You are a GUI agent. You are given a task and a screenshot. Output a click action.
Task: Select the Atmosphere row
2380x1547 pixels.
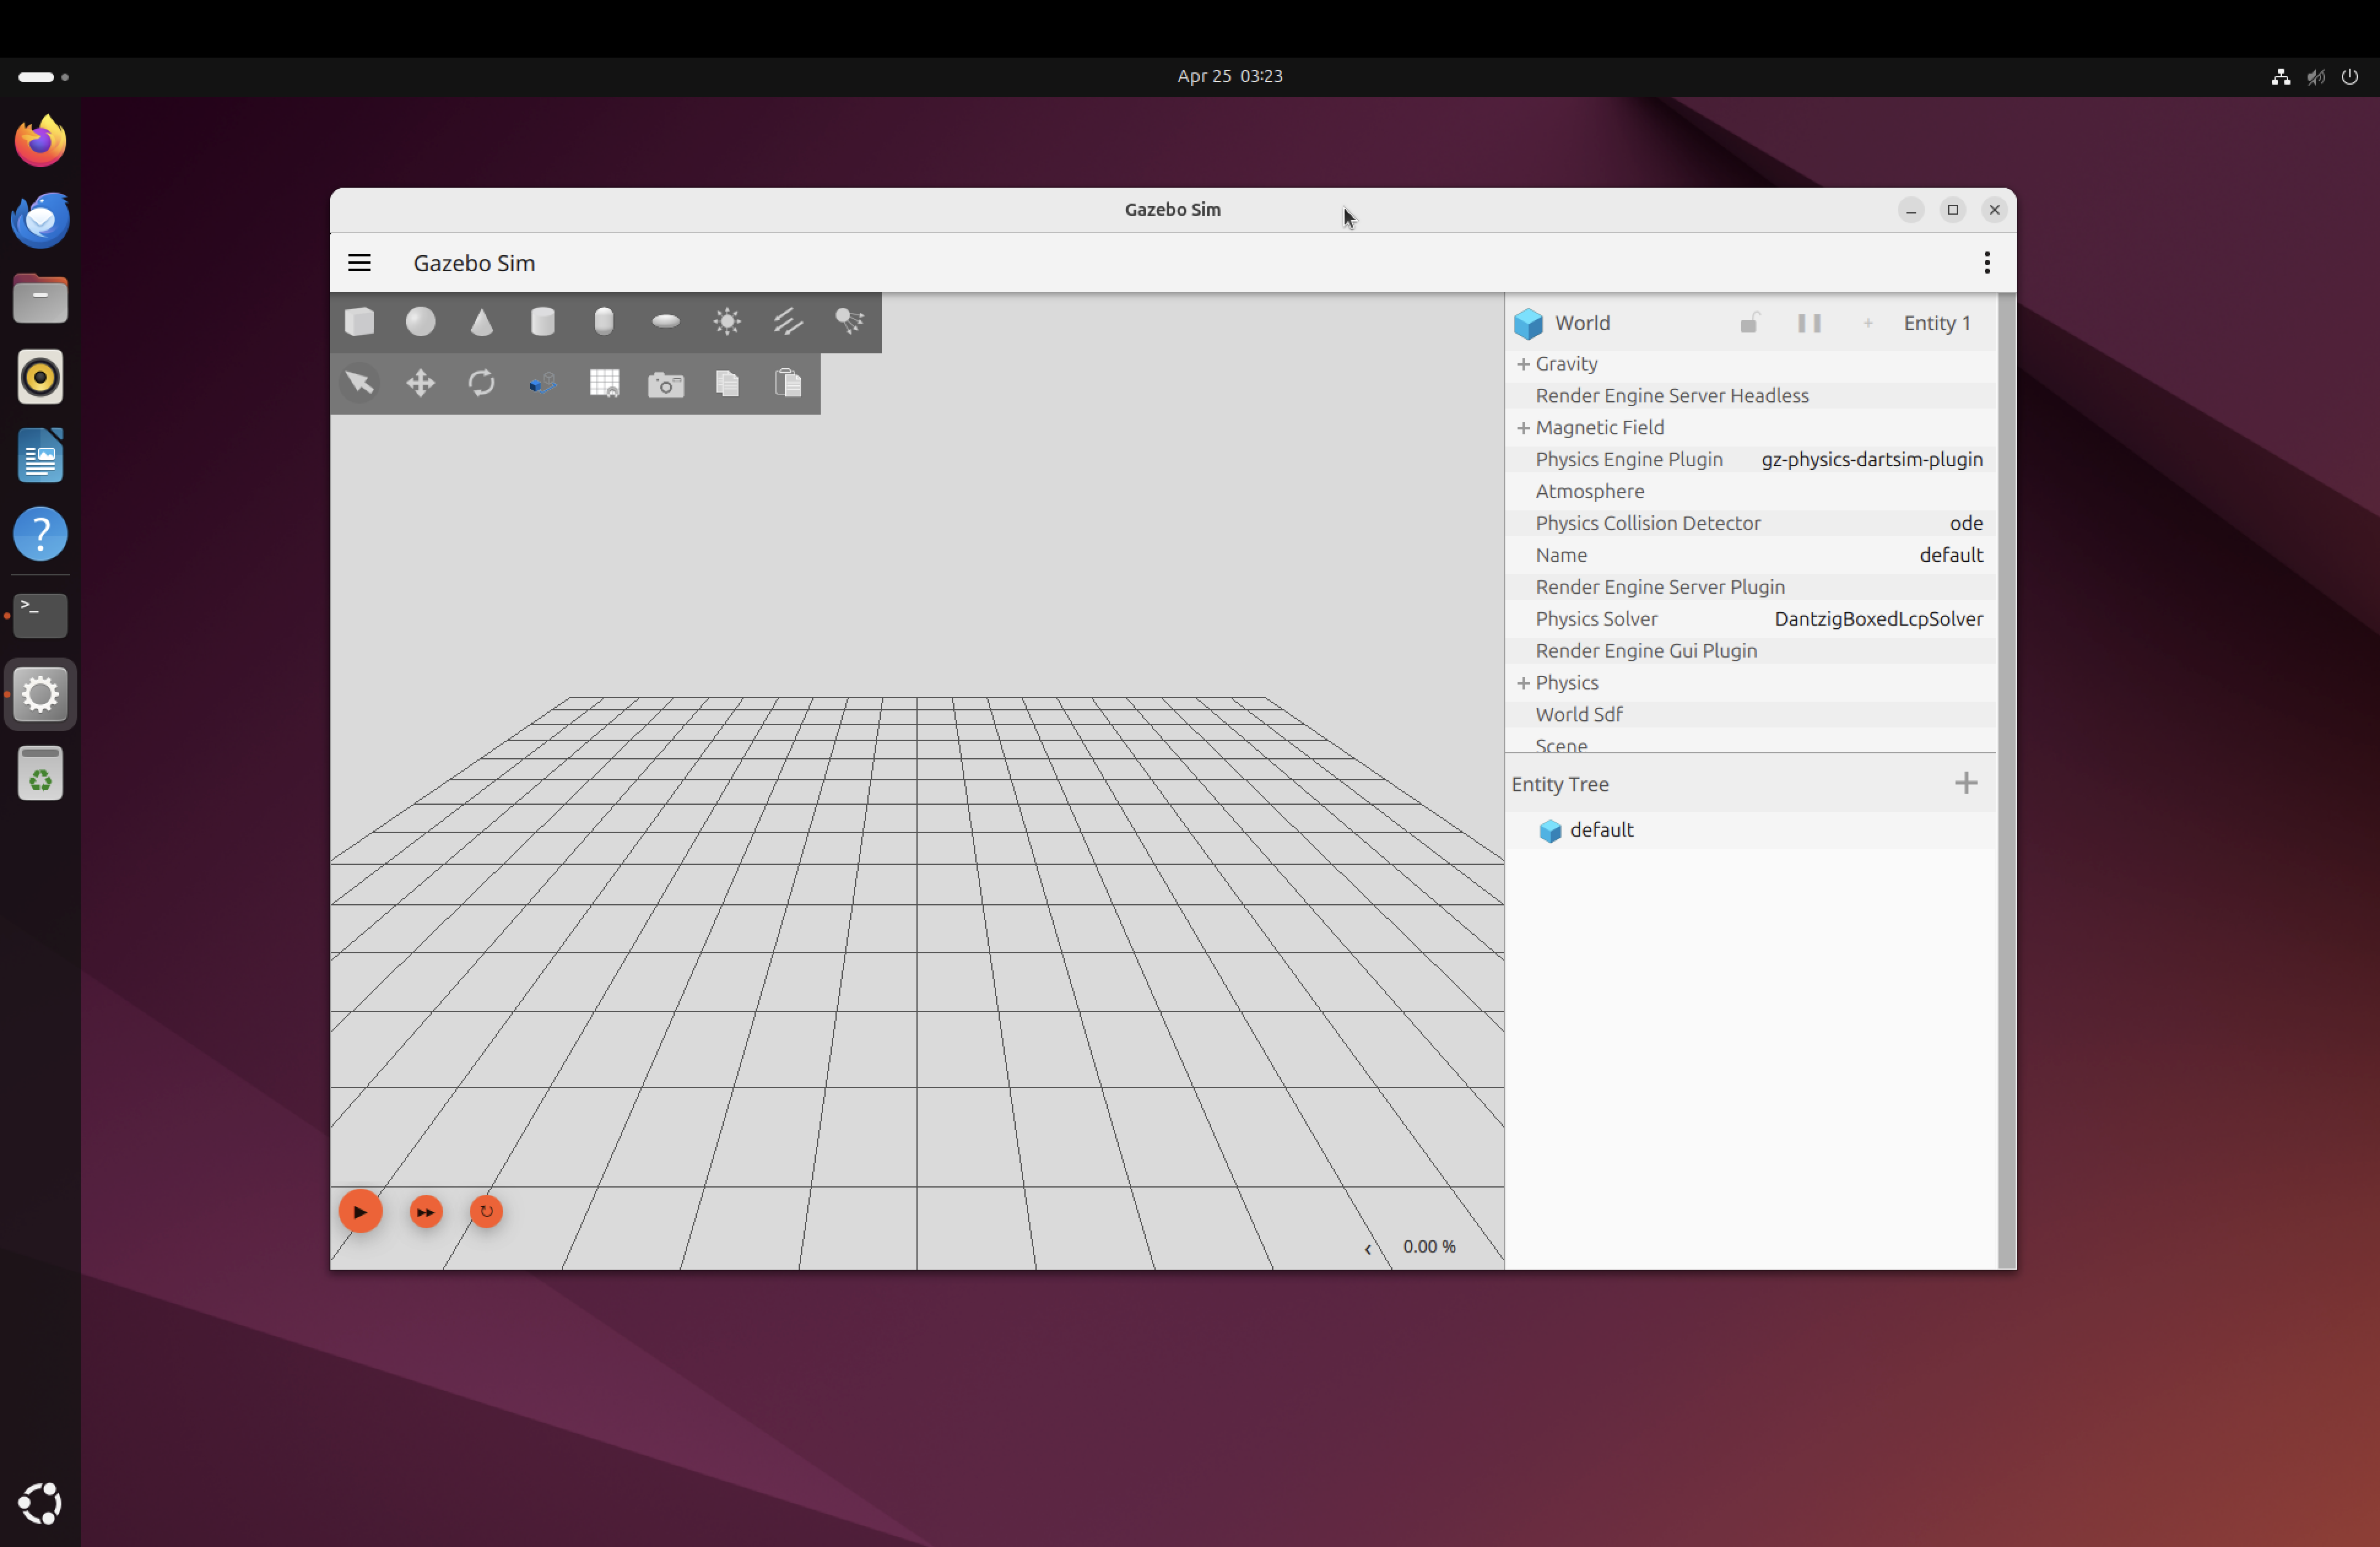1751,492
